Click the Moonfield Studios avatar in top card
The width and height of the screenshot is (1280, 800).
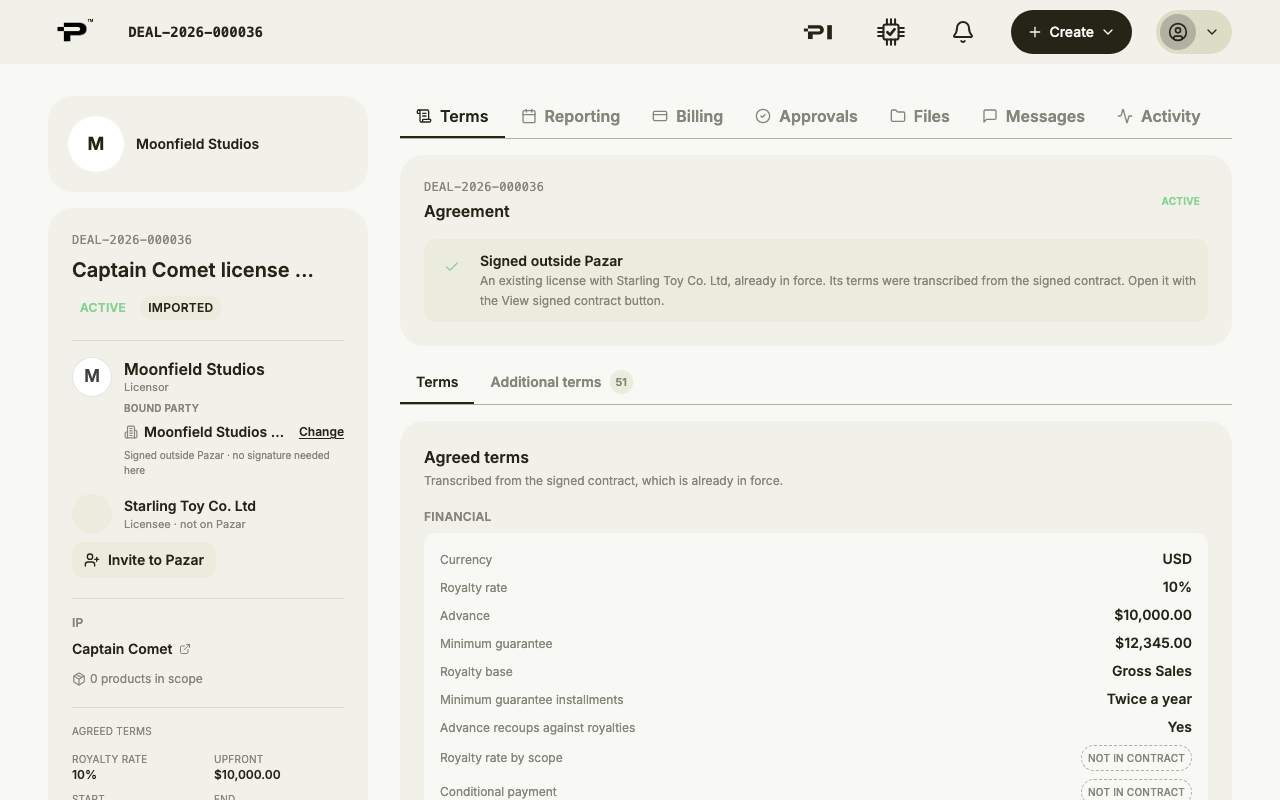coord(96,144)
